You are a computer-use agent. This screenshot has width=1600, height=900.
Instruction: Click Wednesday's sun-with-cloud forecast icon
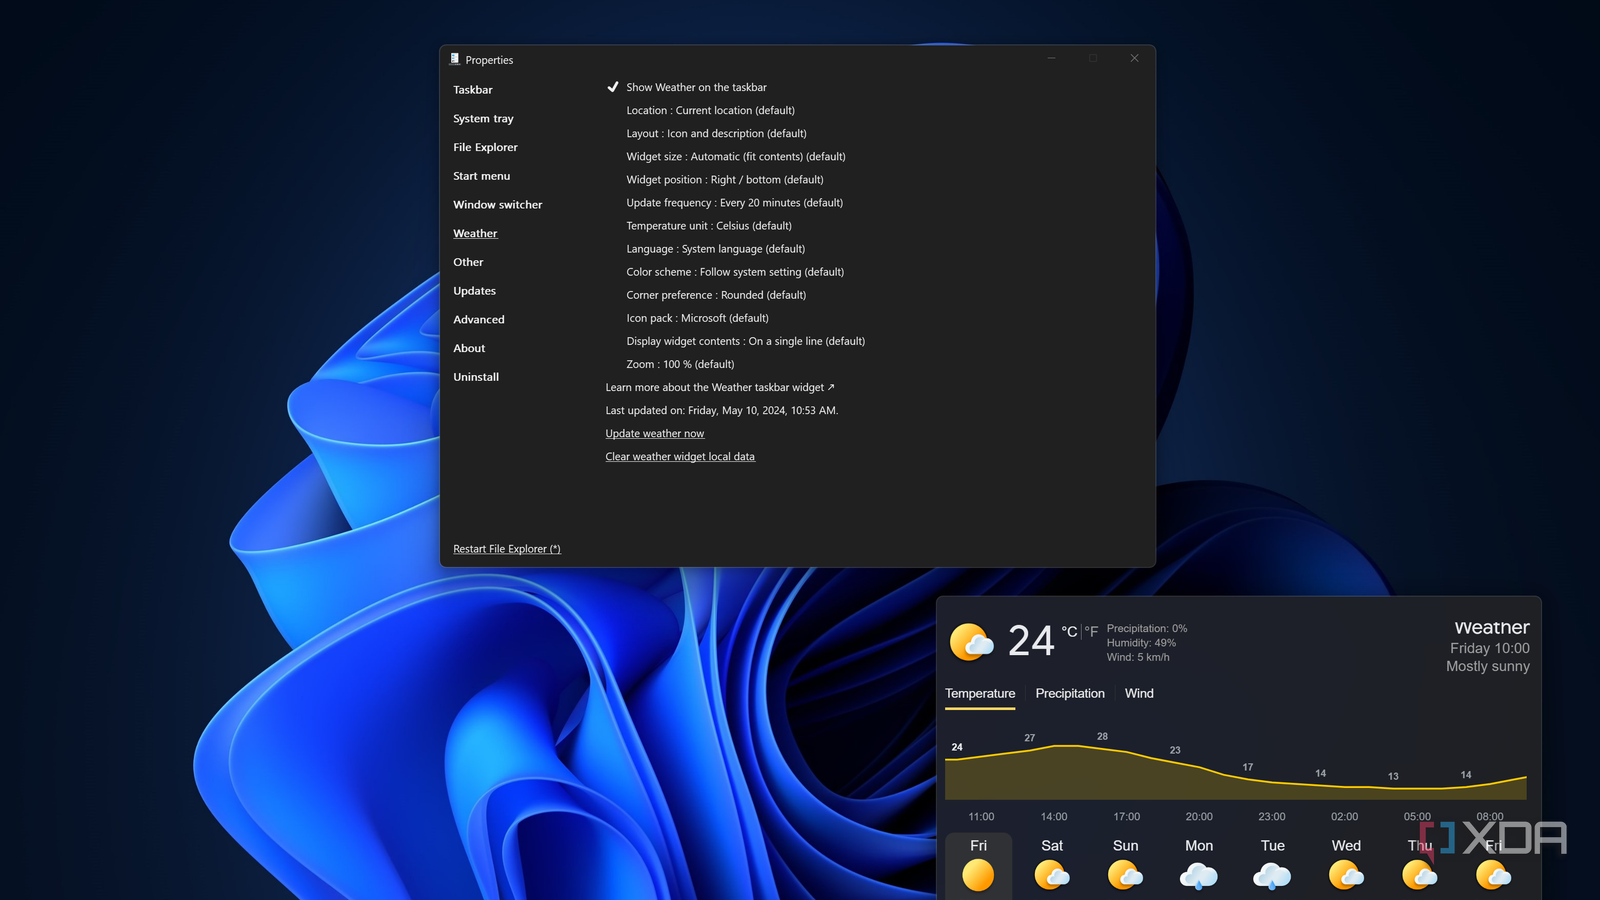point(1345,875)
